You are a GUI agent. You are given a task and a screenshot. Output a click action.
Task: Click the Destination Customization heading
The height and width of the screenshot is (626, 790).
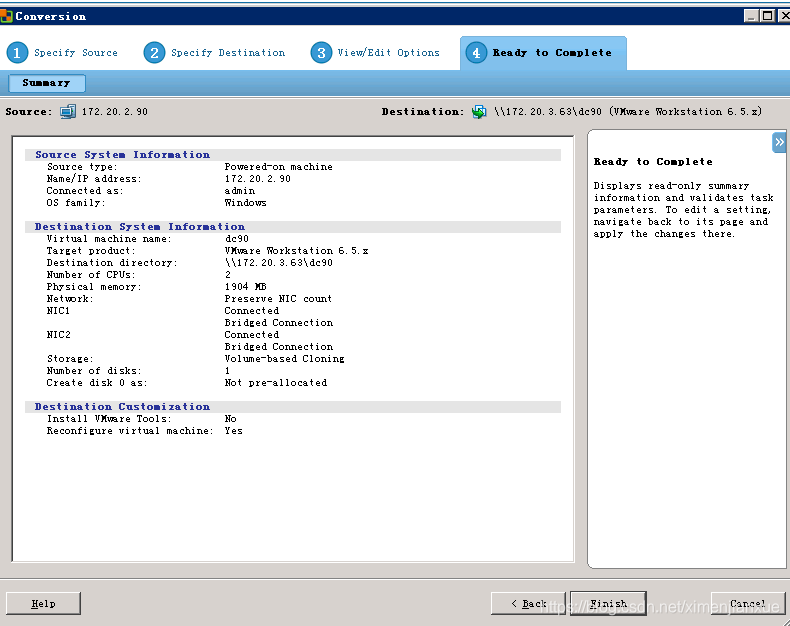click(x=122, y=407)
